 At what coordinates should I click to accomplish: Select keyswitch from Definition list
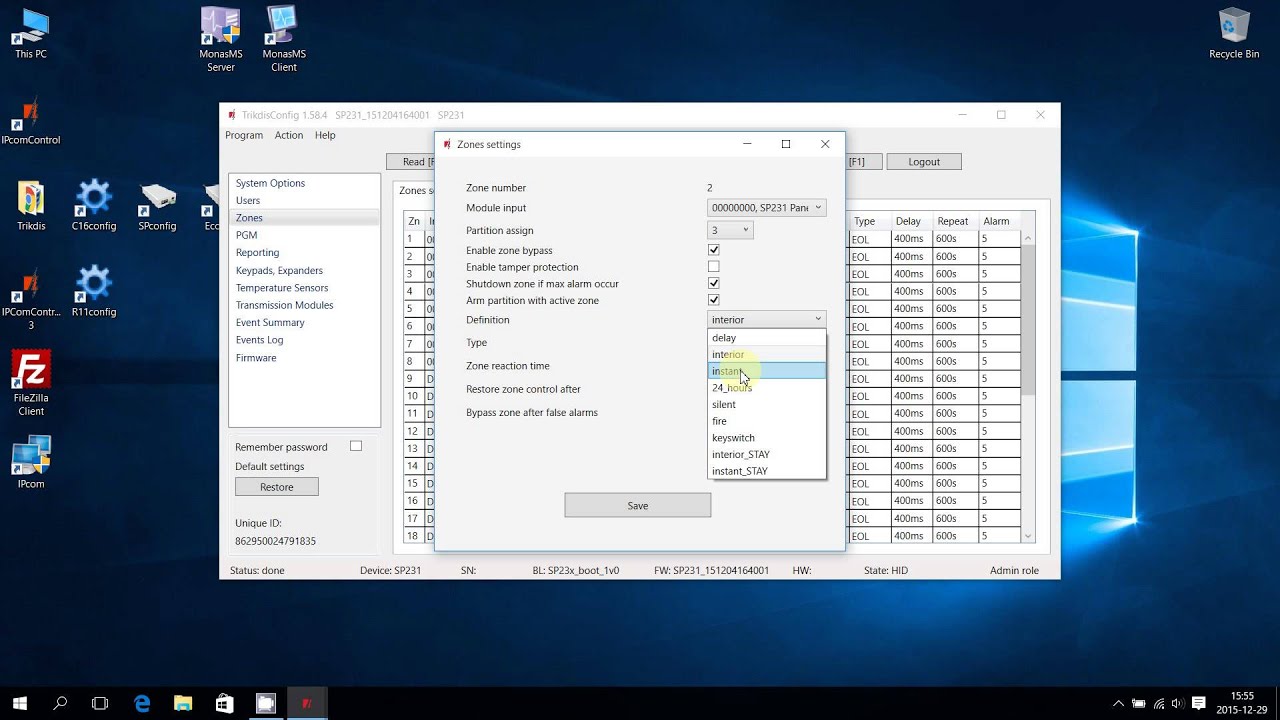pos(767,438)
